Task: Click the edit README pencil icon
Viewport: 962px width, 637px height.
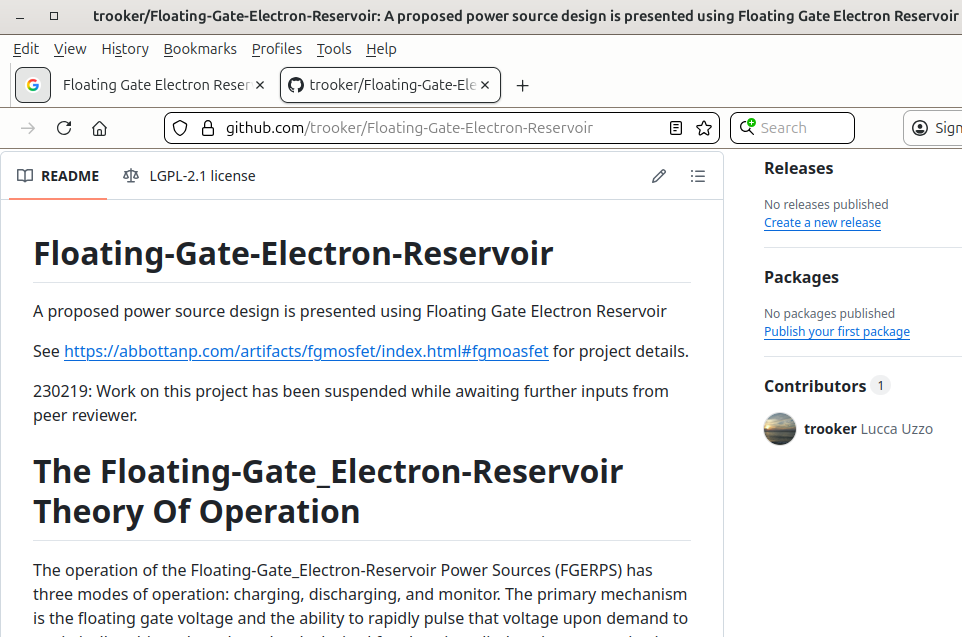Action: tap(658, 176)
